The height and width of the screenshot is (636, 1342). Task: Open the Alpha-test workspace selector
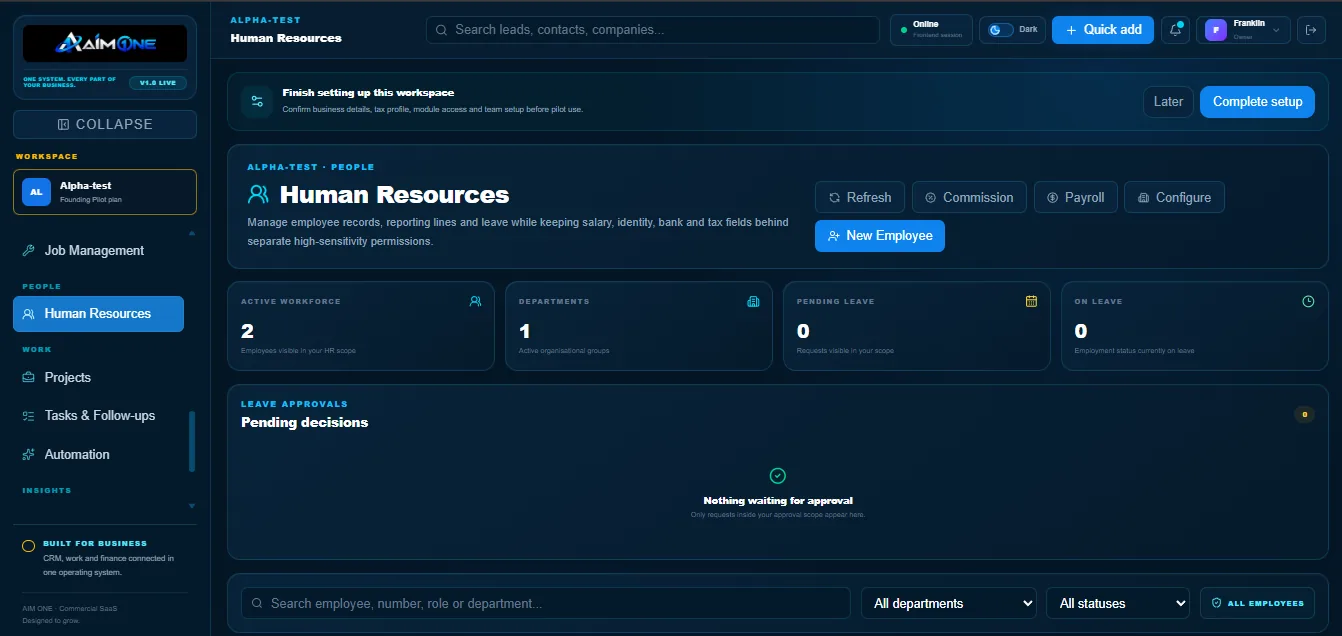[105, 192]
